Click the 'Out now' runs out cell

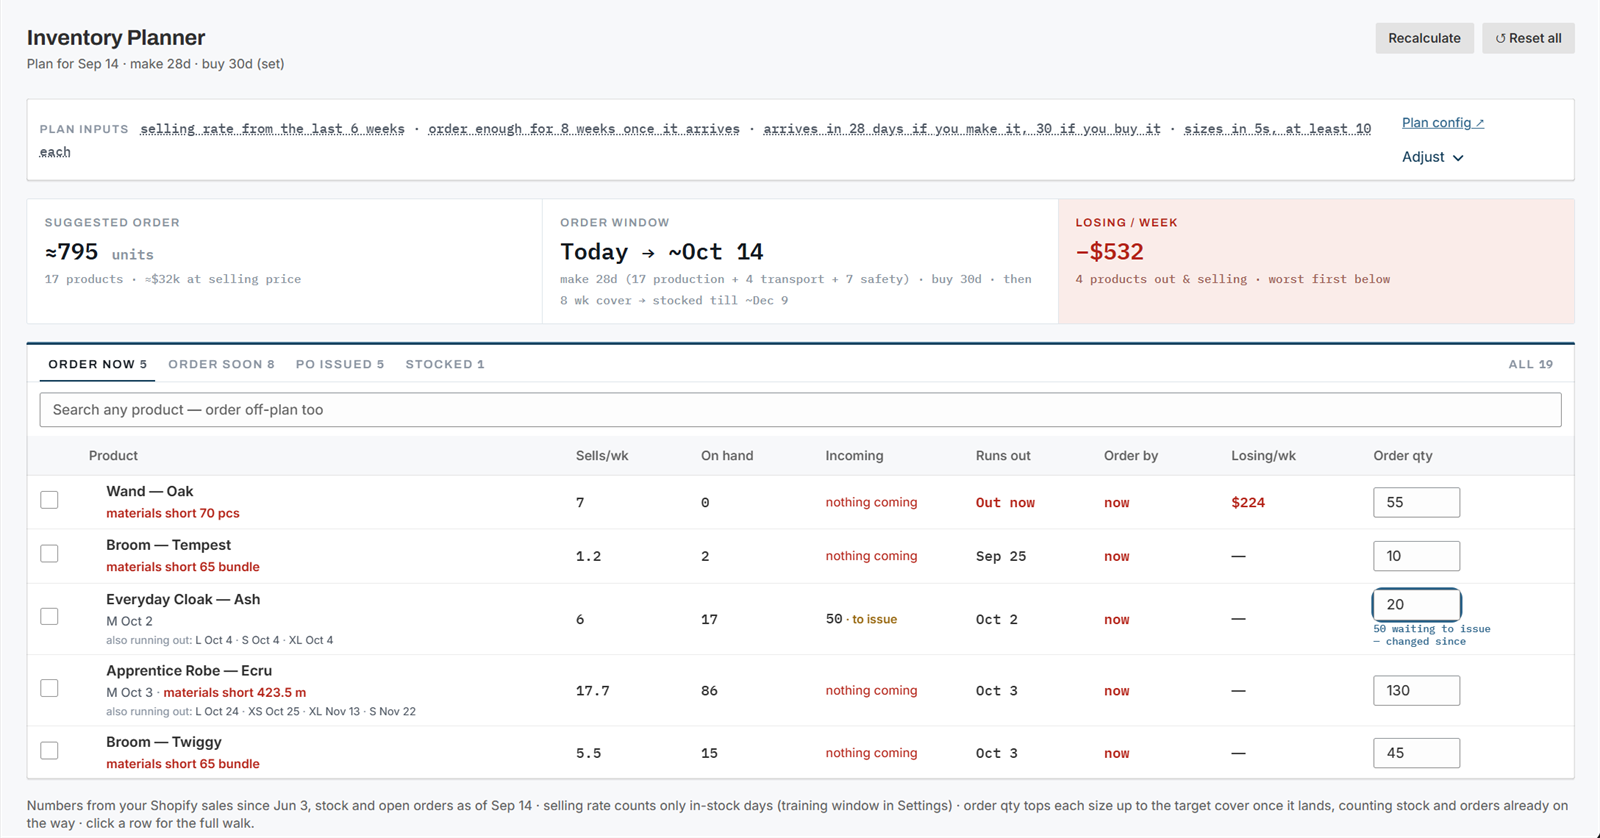pos(1005,502)
